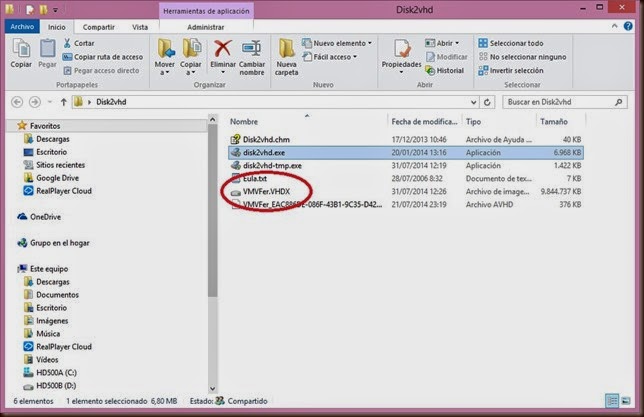
Task: Switch to details view icon in status bar
Action: [612, 401]
